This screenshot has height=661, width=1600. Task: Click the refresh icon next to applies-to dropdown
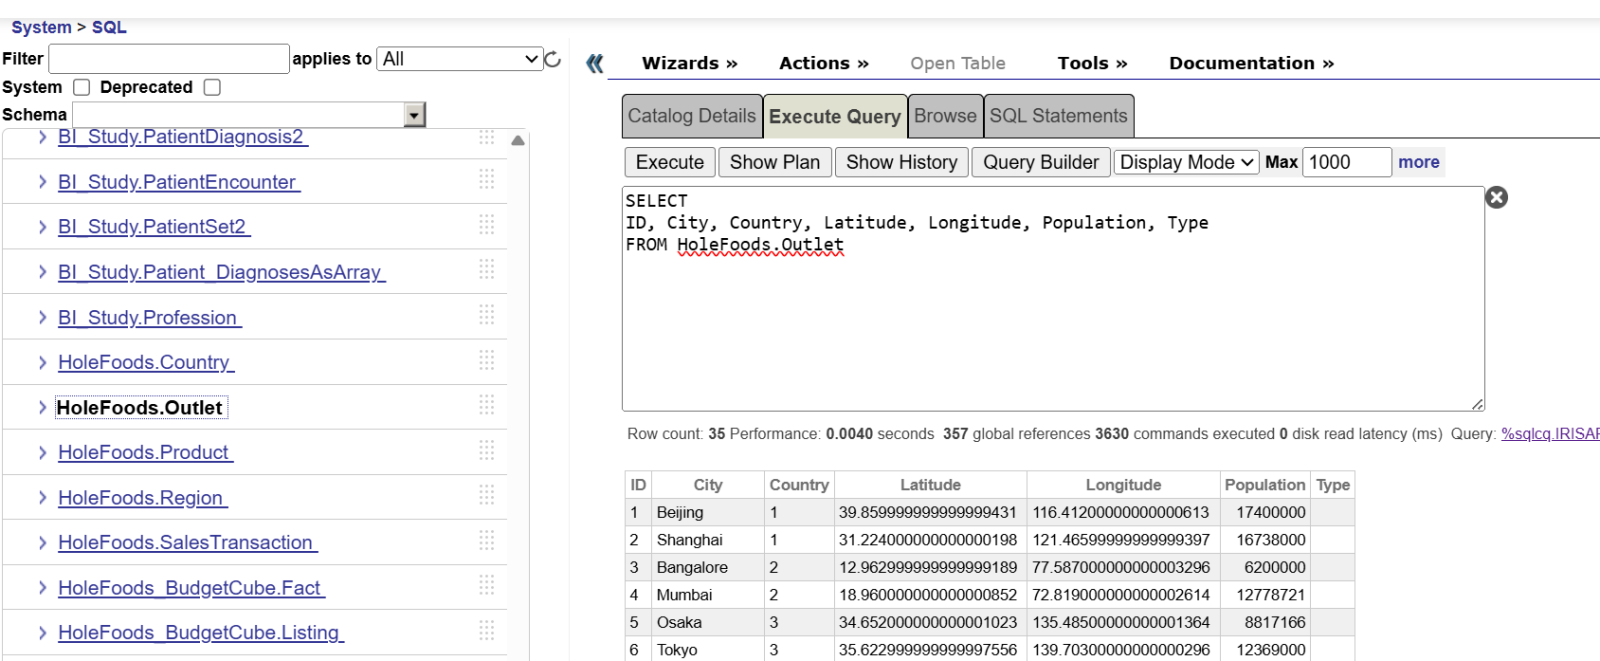pyautogui.click(x=553, y=59)
